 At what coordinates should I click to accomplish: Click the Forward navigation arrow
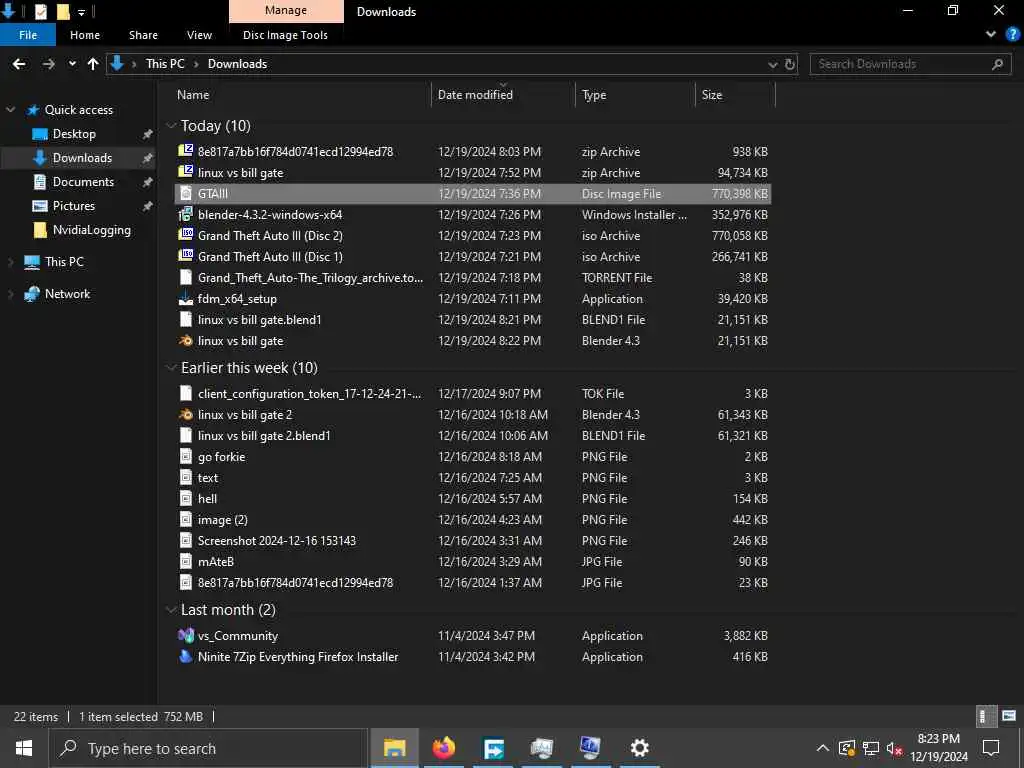(x=48, y=64)
